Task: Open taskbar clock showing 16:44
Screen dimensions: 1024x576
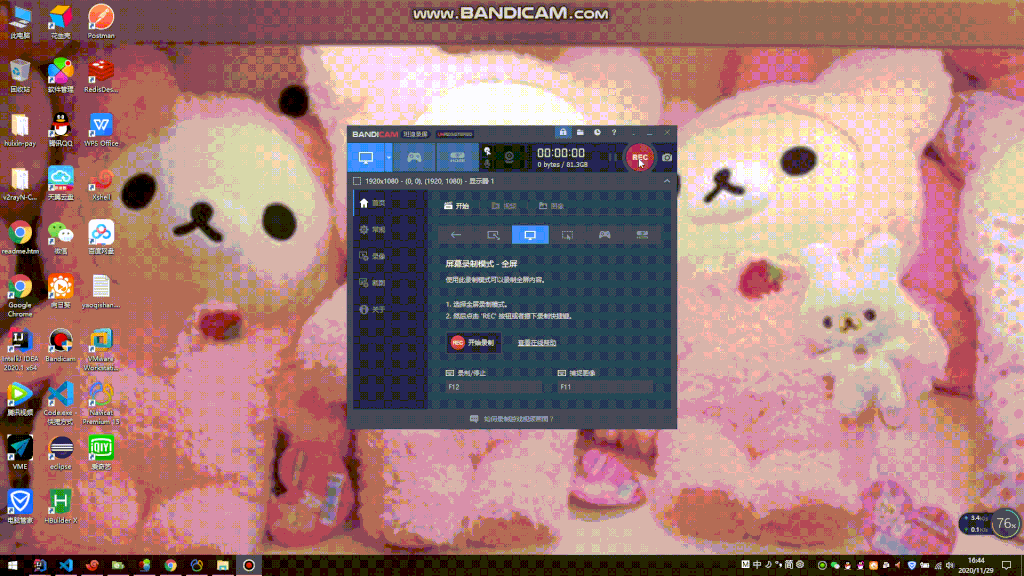Action: [976, 566]
